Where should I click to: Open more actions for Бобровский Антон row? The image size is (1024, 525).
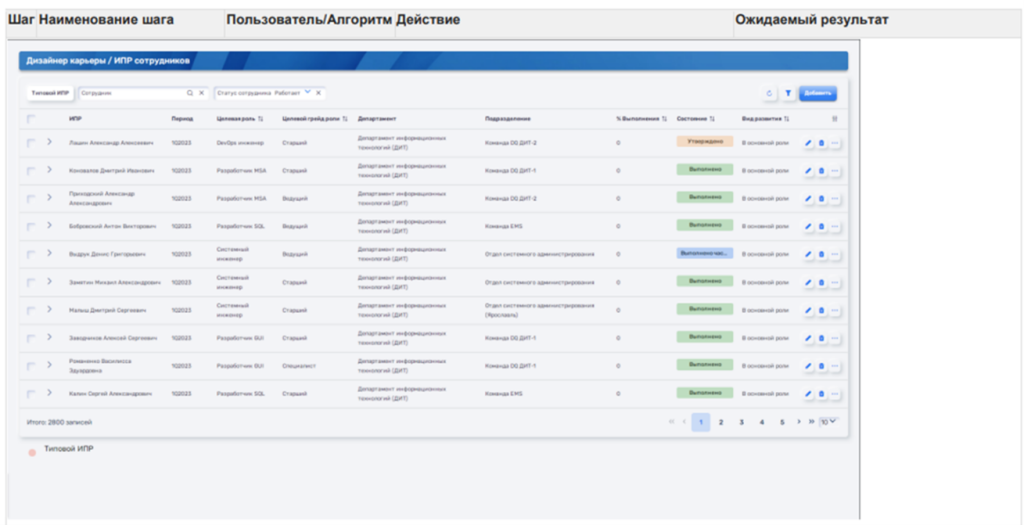pyautogui.click(x=835, y=226)
